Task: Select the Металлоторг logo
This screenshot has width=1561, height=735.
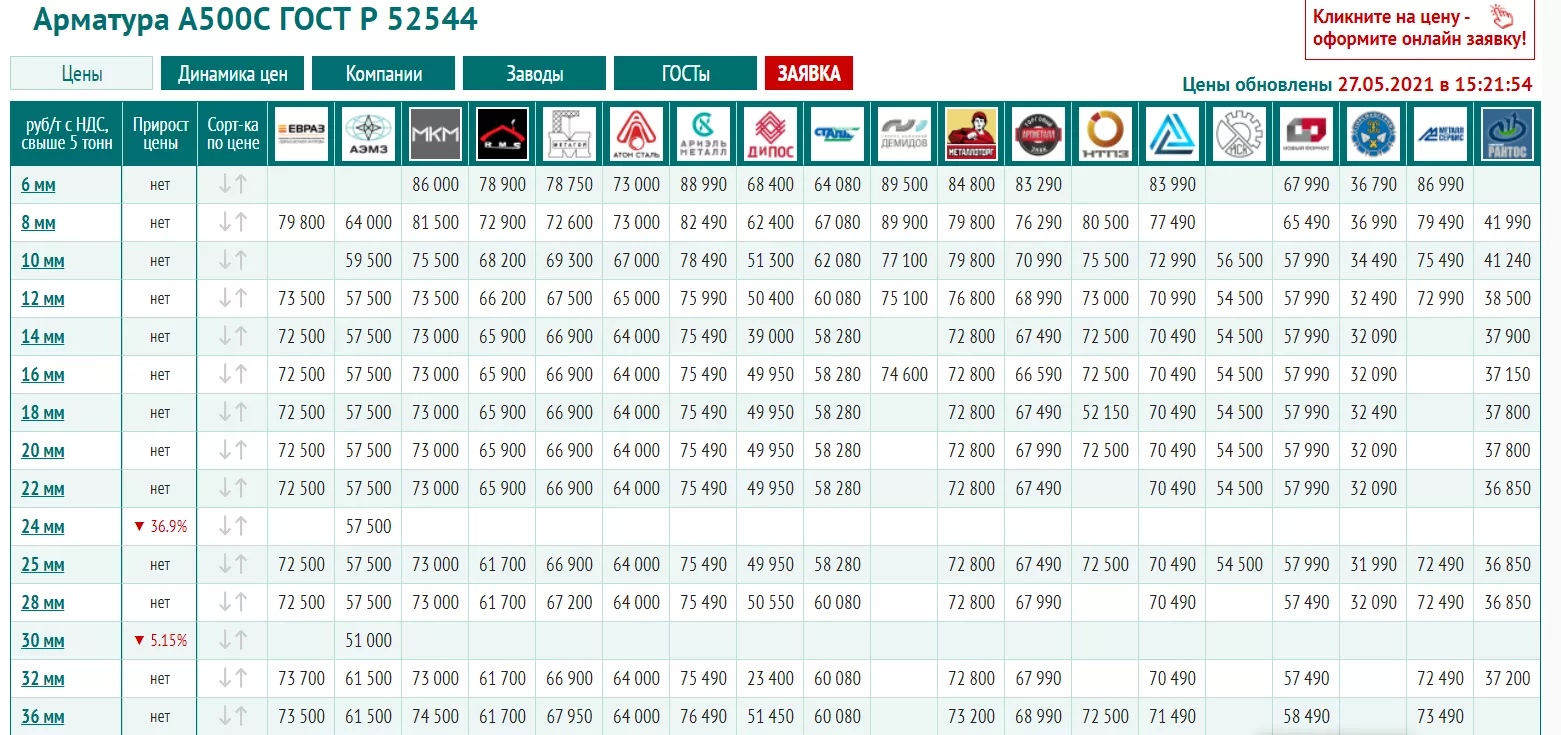Action: coord(971,133)
